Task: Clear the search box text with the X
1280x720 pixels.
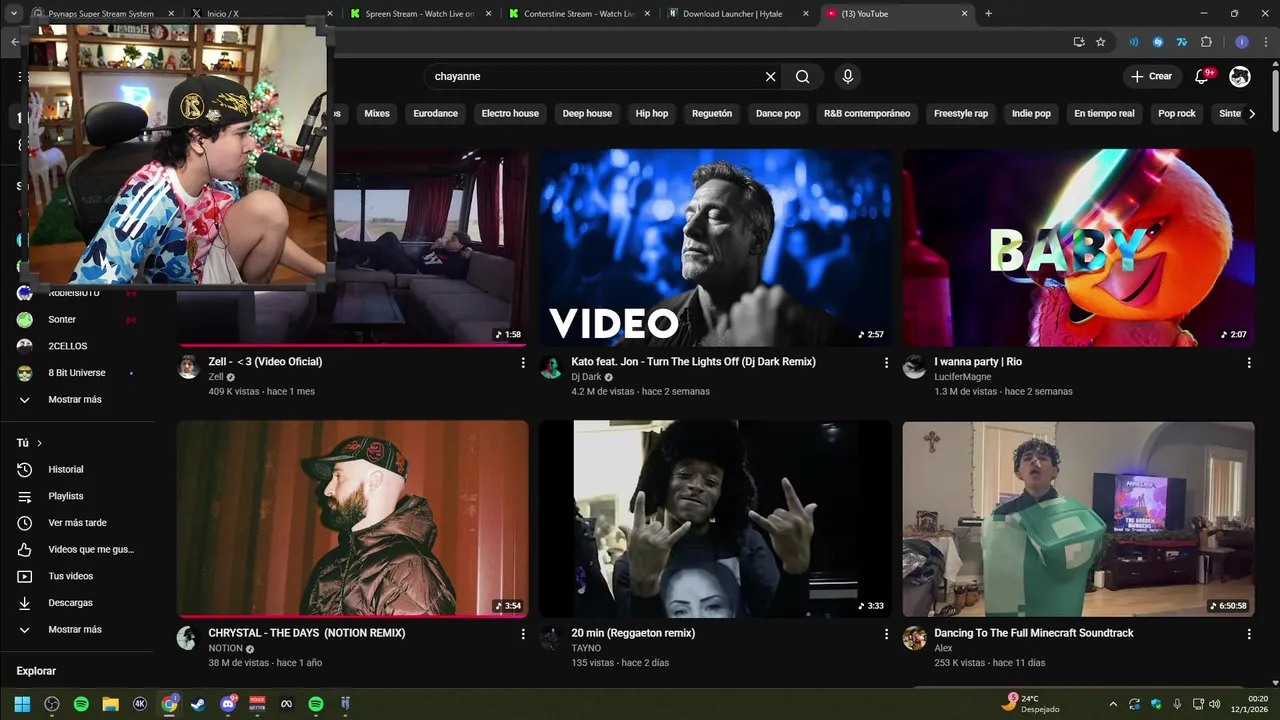Action: [x=771, y=77]
